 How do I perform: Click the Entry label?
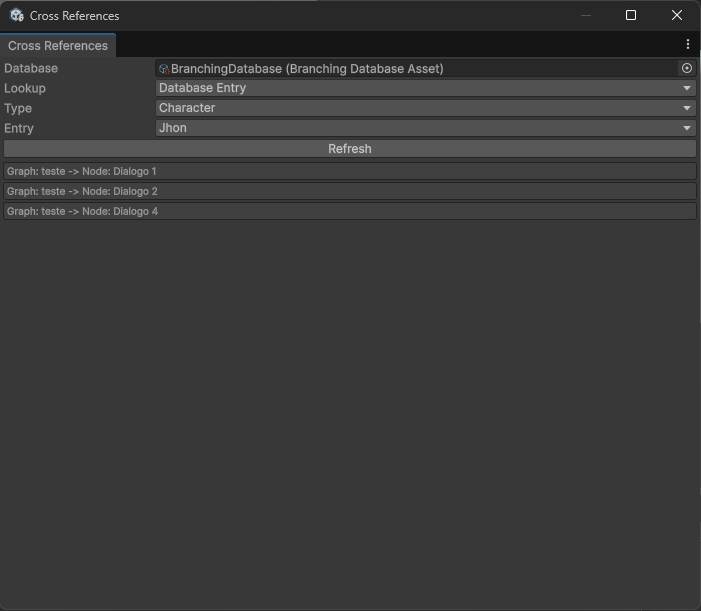[19, 128]
